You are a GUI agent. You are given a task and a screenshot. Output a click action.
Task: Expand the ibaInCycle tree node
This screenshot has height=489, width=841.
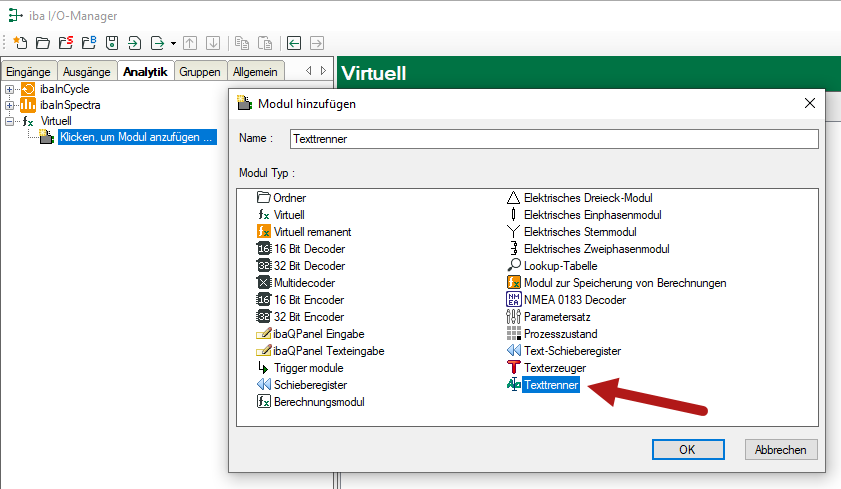(10, 89)
